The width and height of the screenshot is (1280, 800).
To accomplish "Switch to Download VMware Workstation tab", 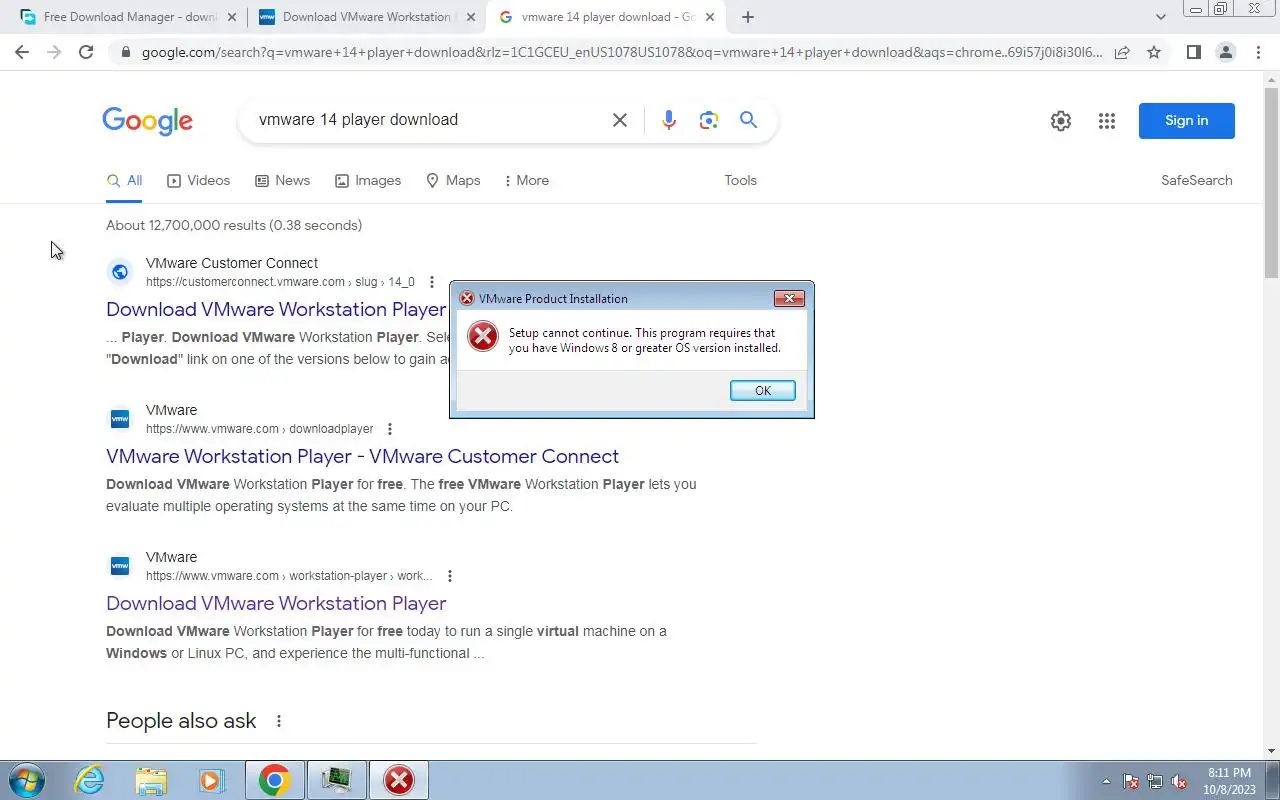I will (x=366, y=17).
